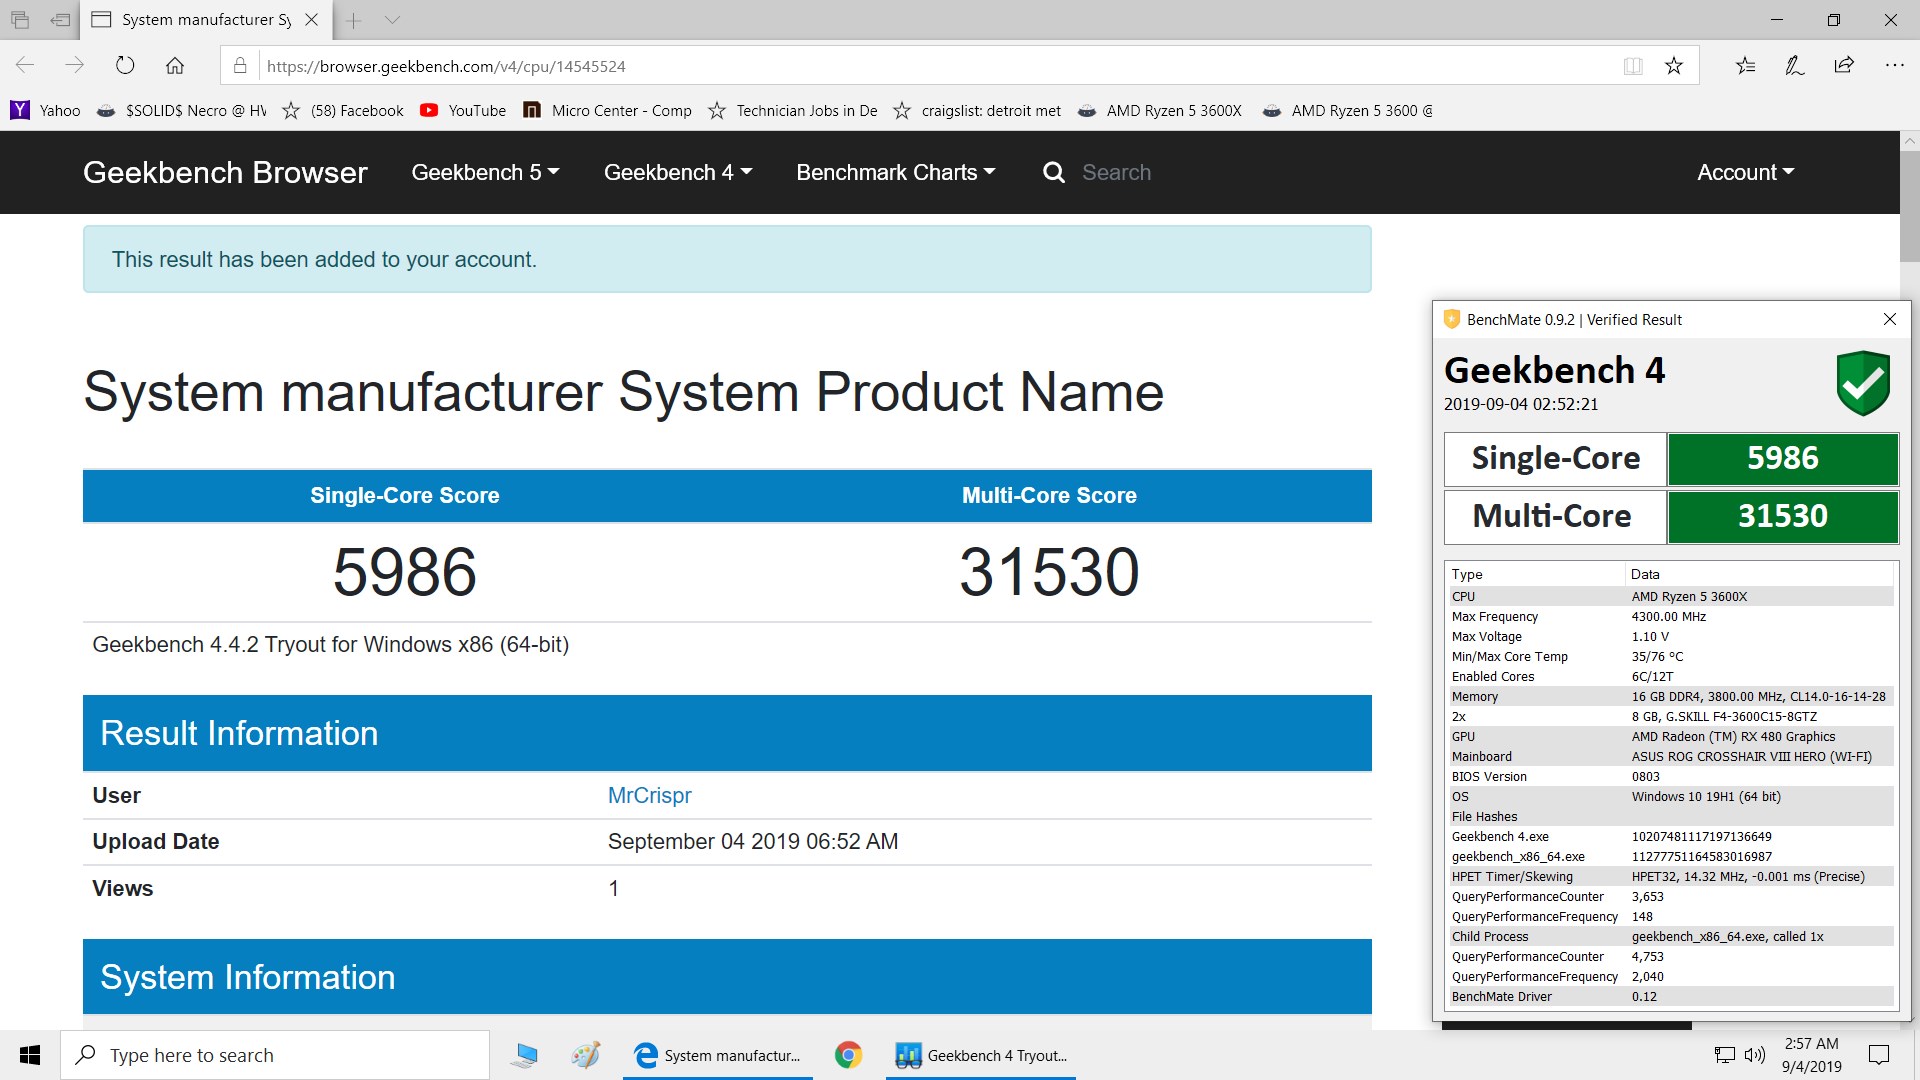1920x1080 pixels.
Task: Click the browser Forward arrow
Action: [75, 66]
